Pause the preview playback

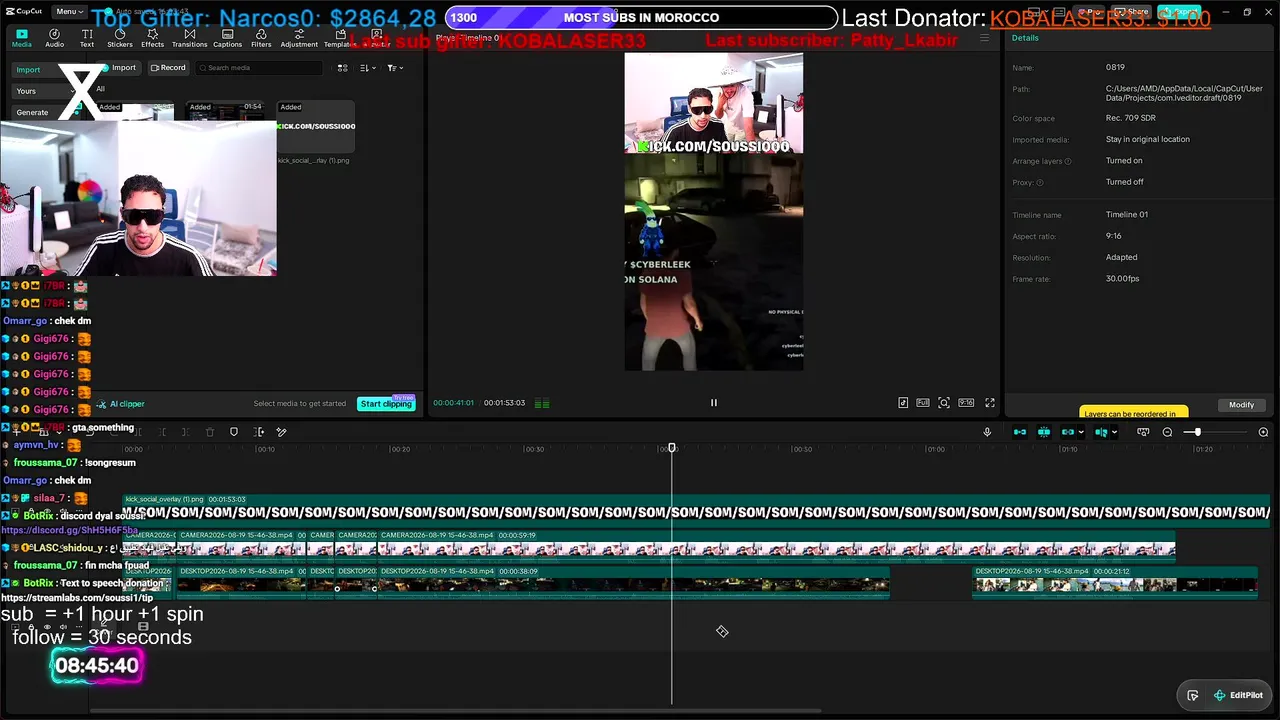point(714,403)
